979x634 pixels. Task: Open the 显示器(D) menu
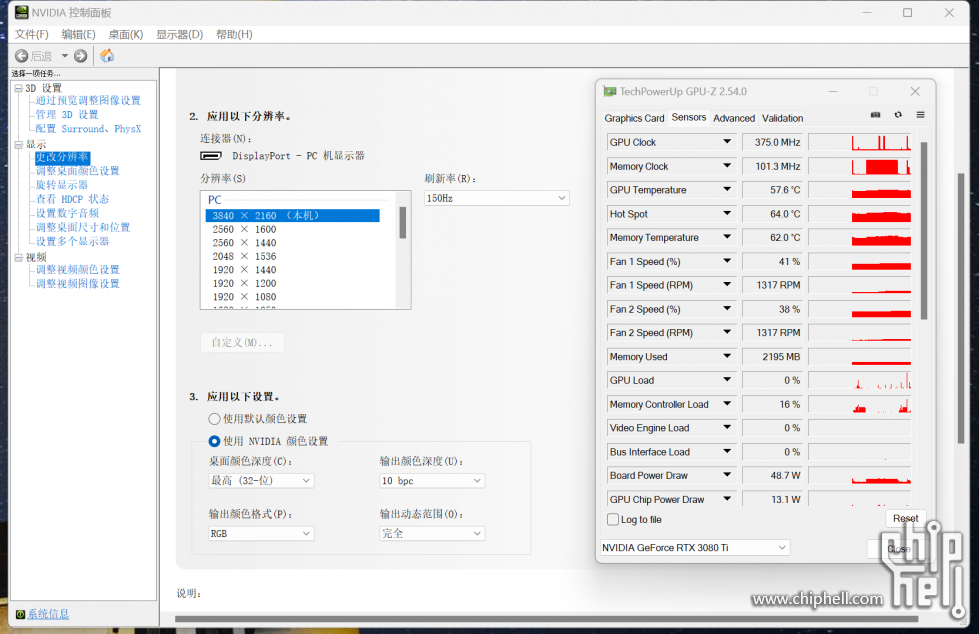pos(180,34)
